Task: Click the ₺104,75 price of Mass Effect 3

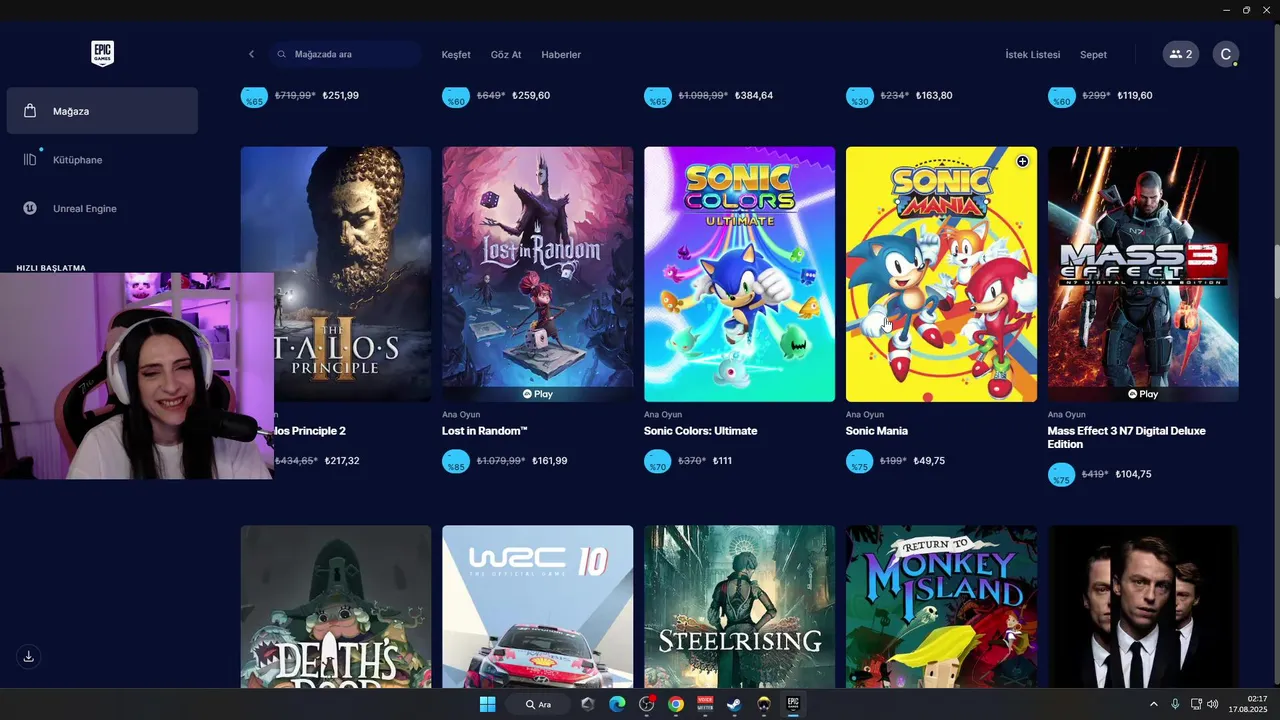Action: 1133,474
